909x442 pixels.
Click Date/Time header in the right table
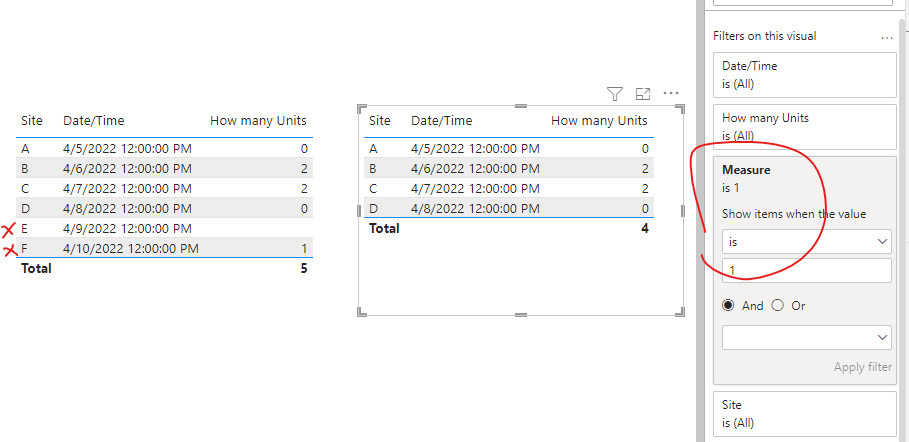442,121
